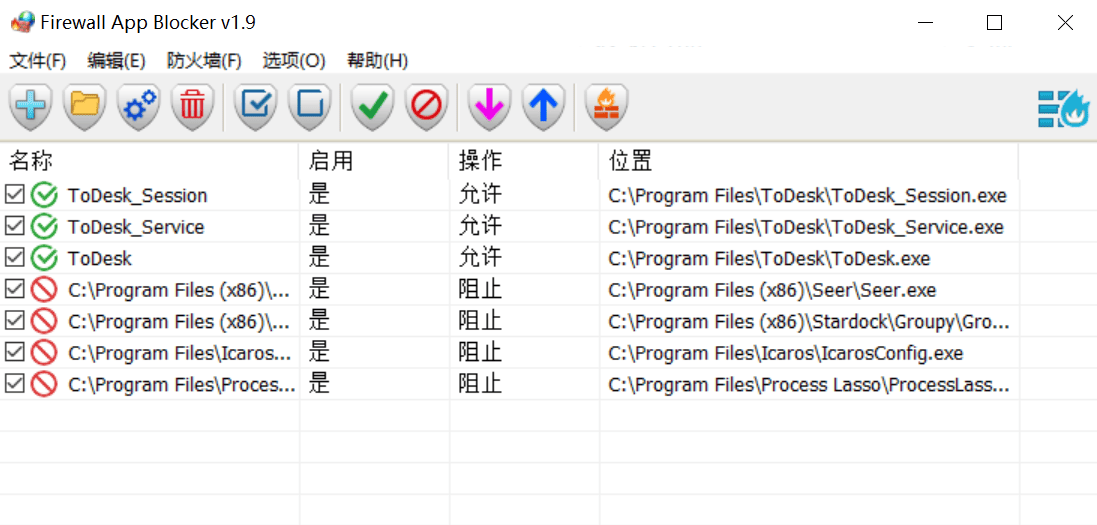Click the pink down arrow icon
This screenshot has height=525, width=1097.
coord(489,107)
